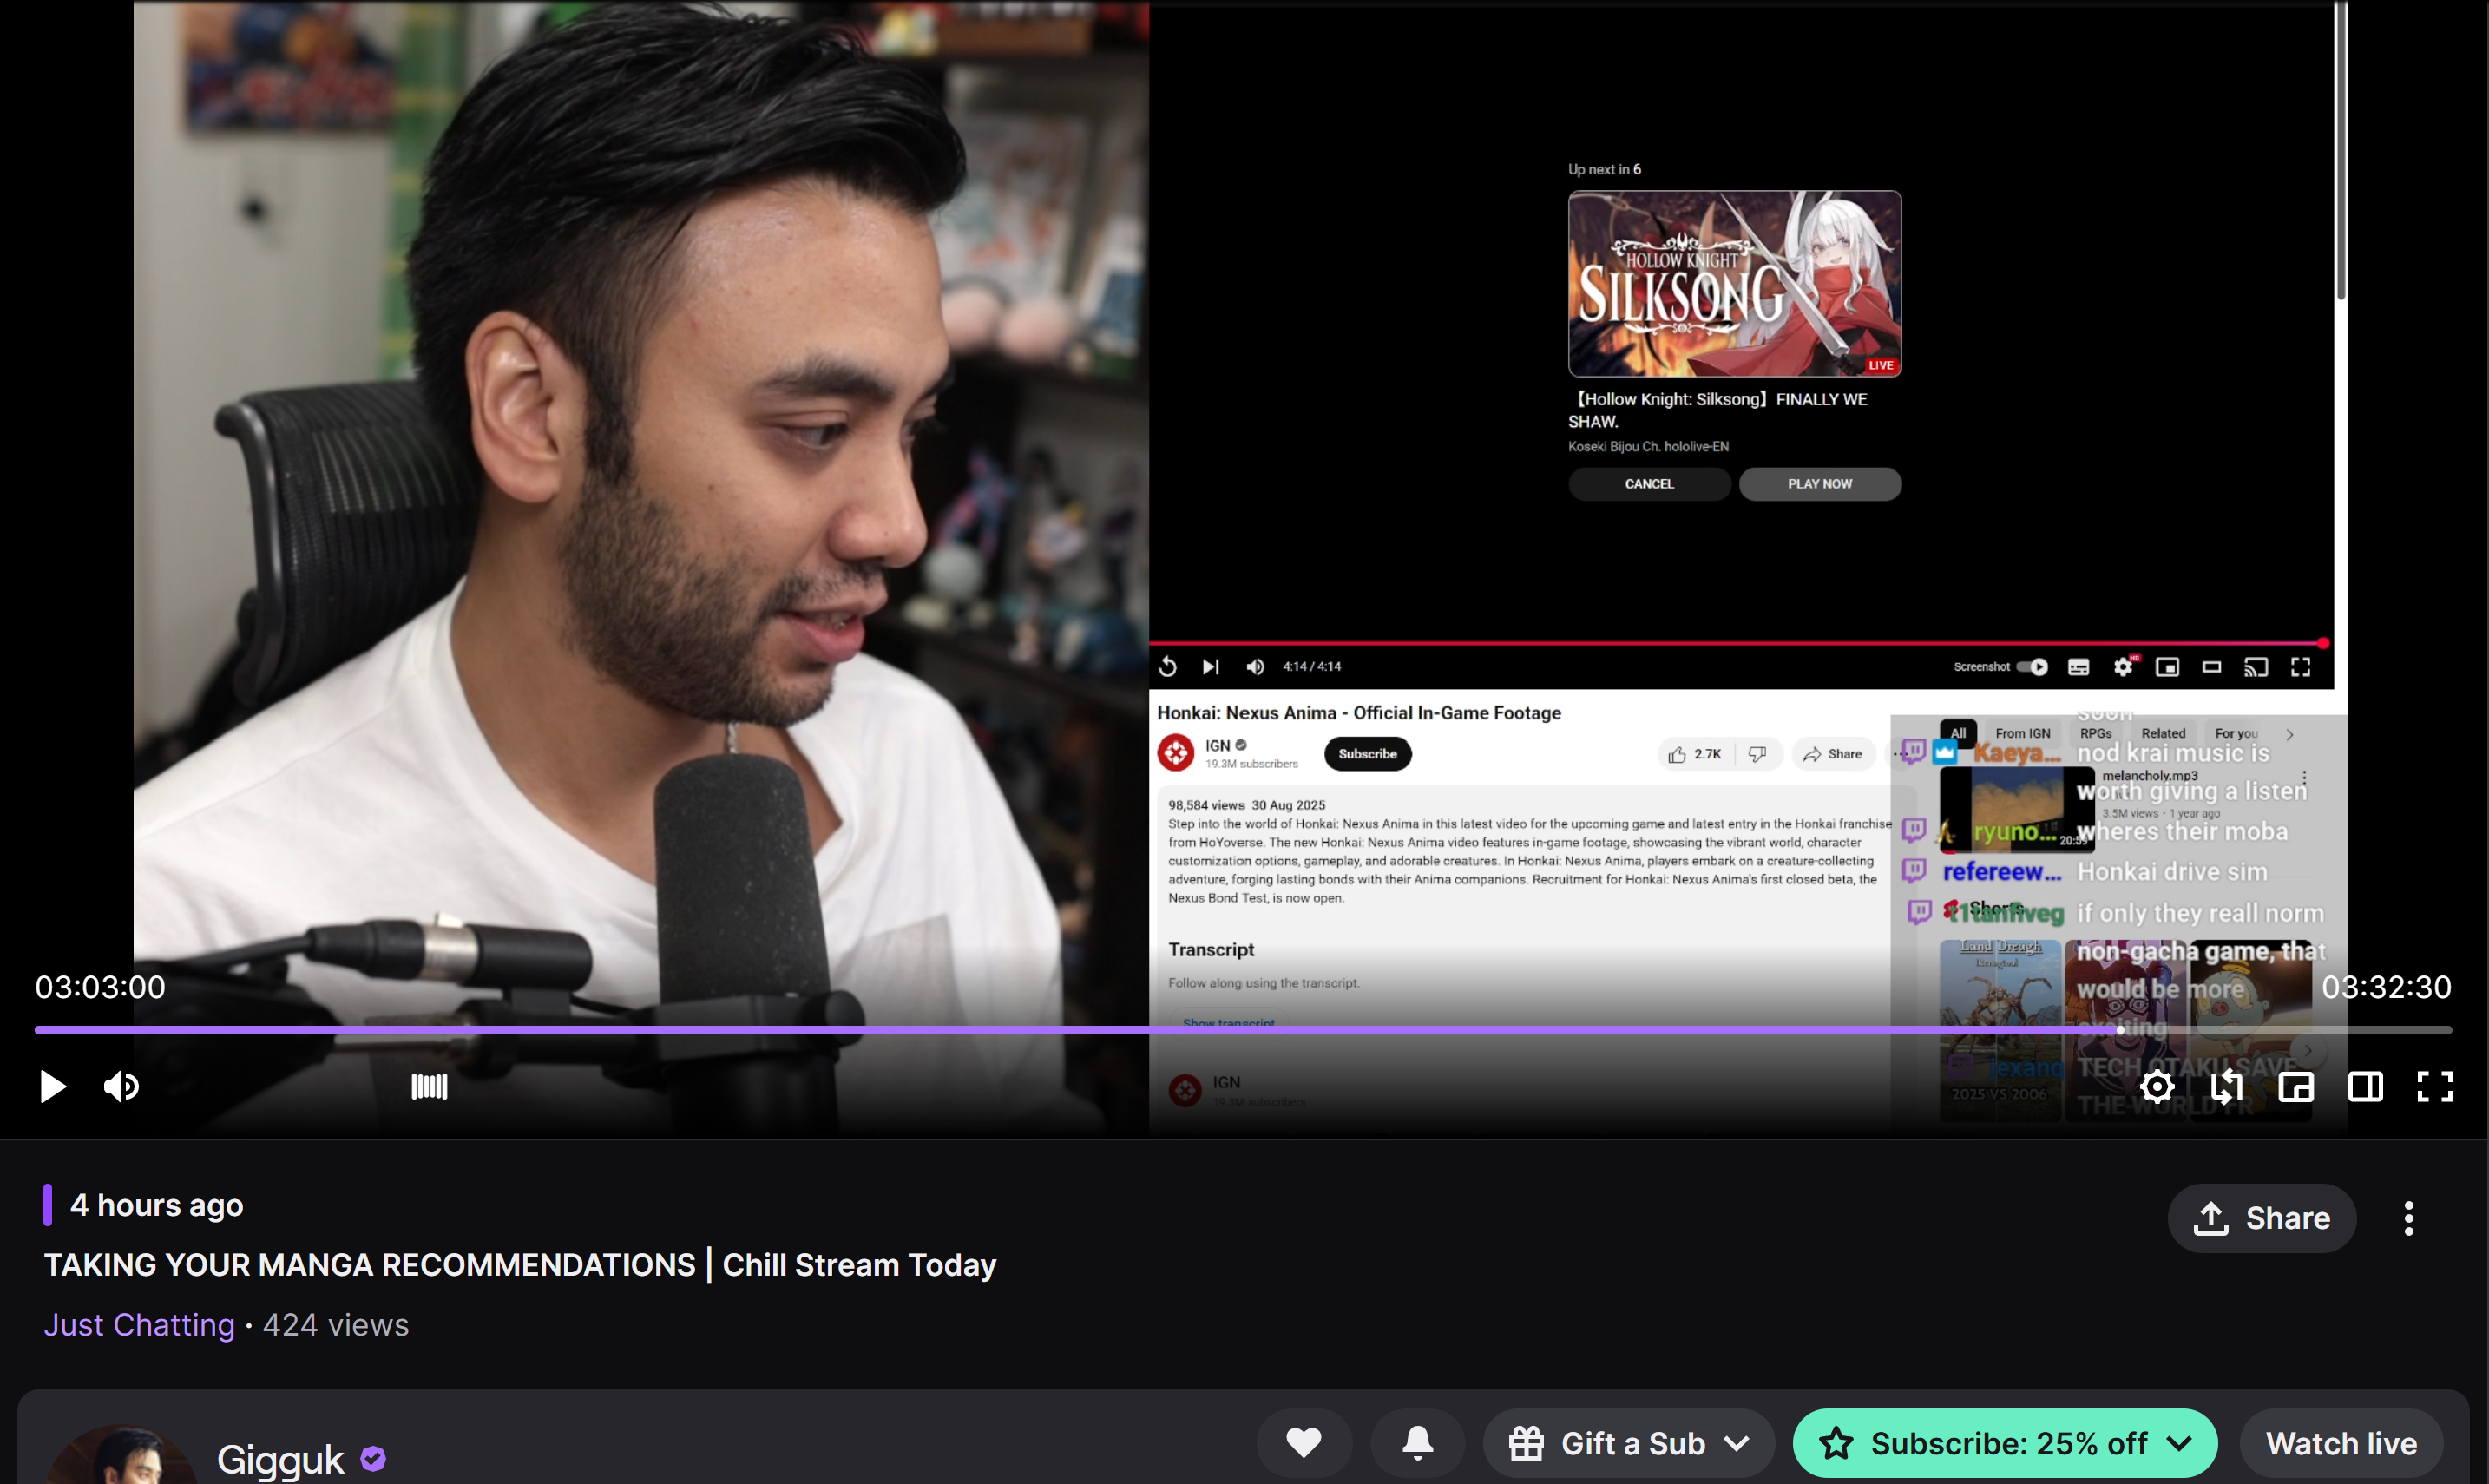The height and width of the screenshot is (1484, 2489).
Task: Click the Screenshot label in YouTube controls
Action: coord(1981,666)
